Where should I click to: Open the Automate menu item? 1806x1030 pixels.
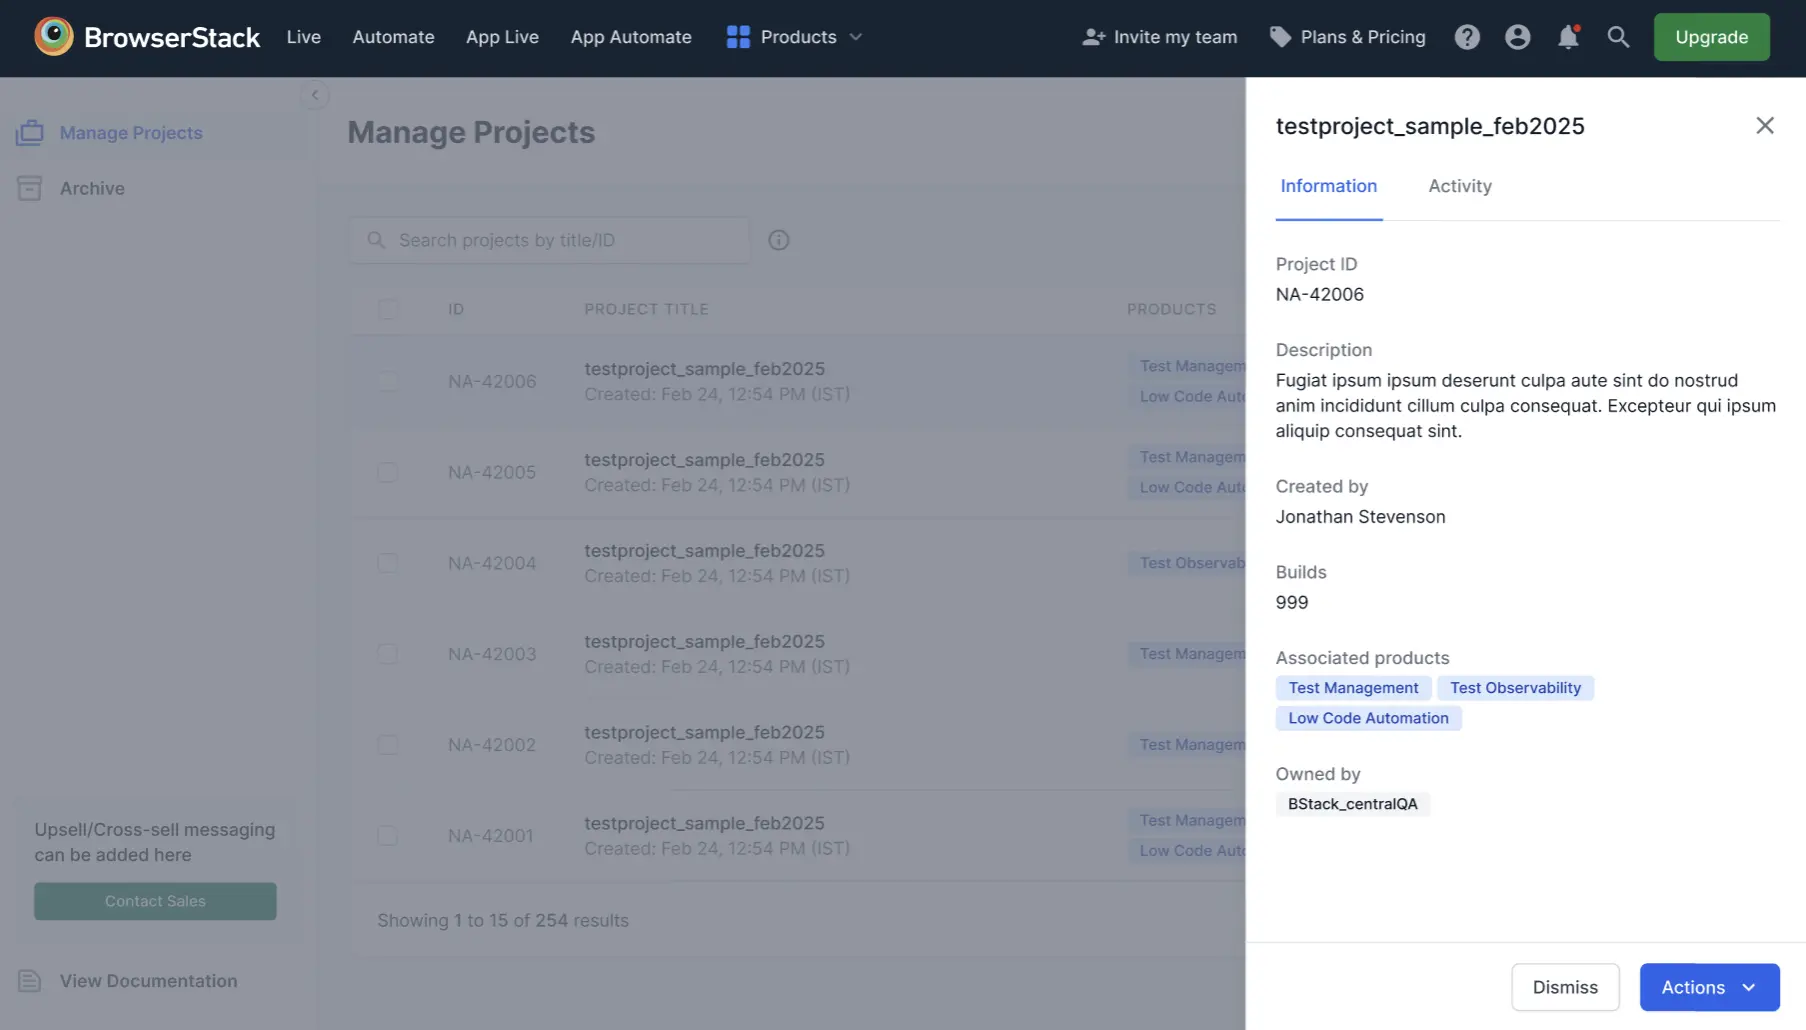coord(393,37)
